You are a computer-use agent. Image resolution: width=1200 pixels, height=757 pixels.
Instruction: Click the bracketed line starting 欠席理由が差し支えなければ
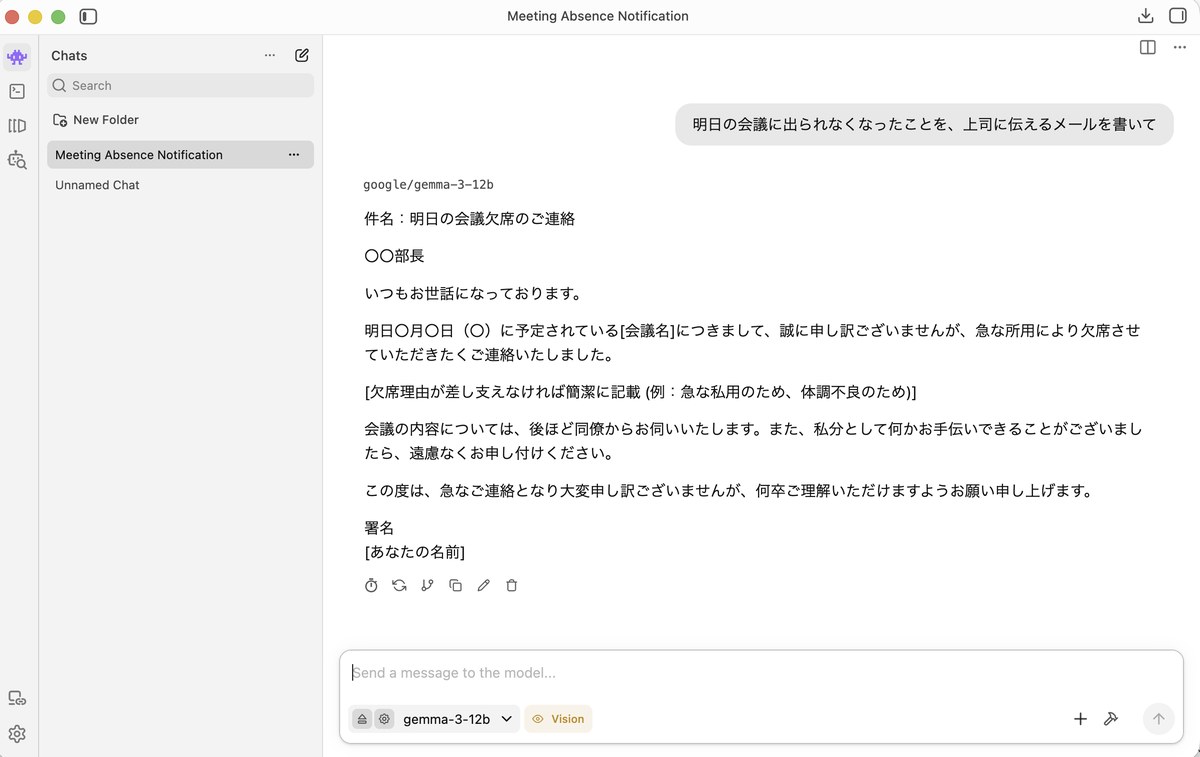[x=640, y=392]
